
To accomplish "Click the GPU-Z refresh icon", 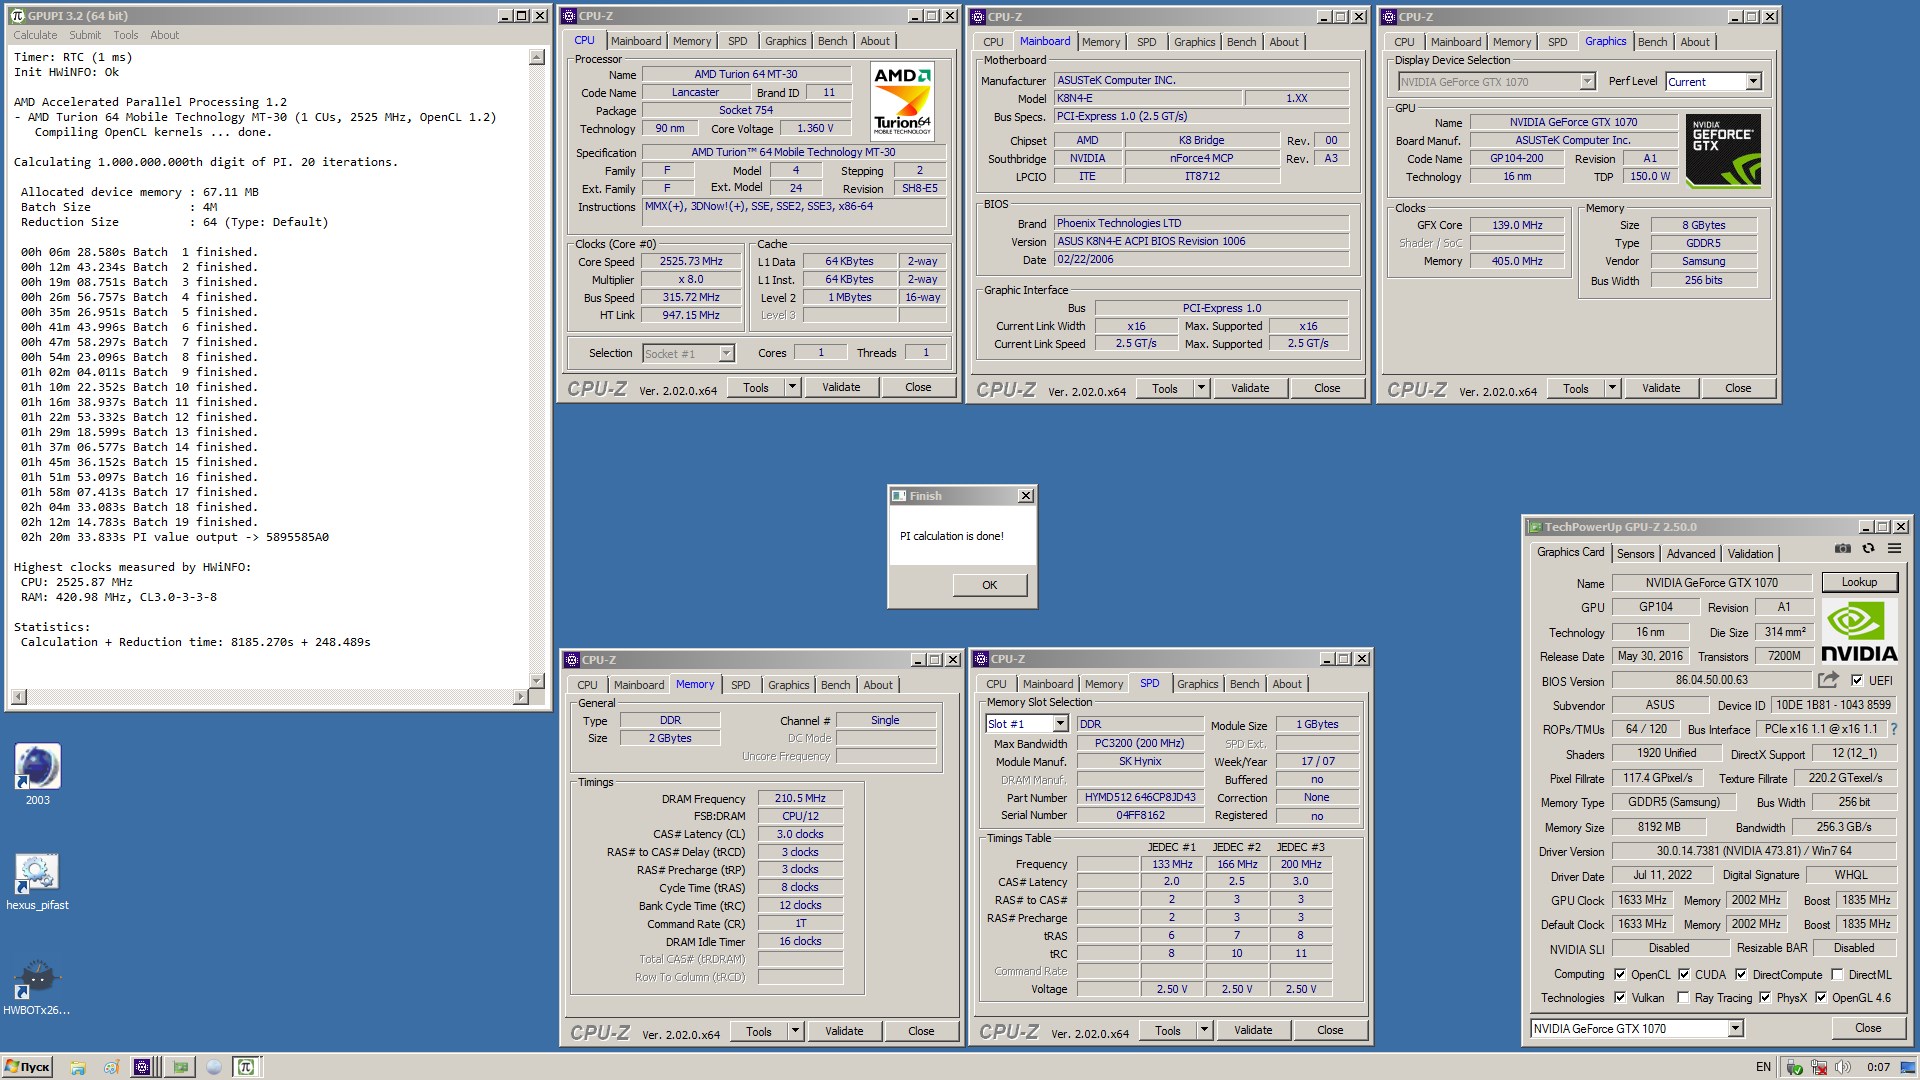I will pyautogui.click(x=1868, y=548).
